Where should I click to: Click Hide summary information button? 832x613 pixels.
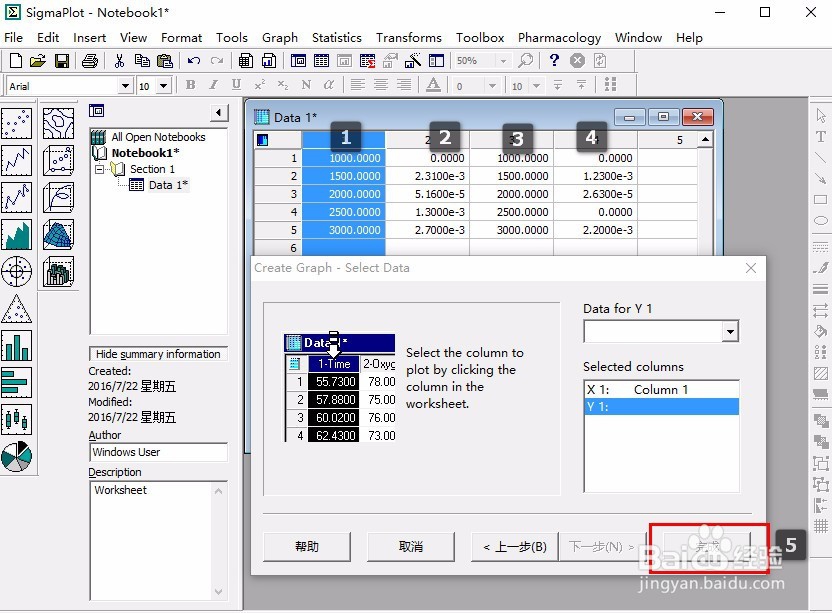pyautogui.click(x=158, y=354)
